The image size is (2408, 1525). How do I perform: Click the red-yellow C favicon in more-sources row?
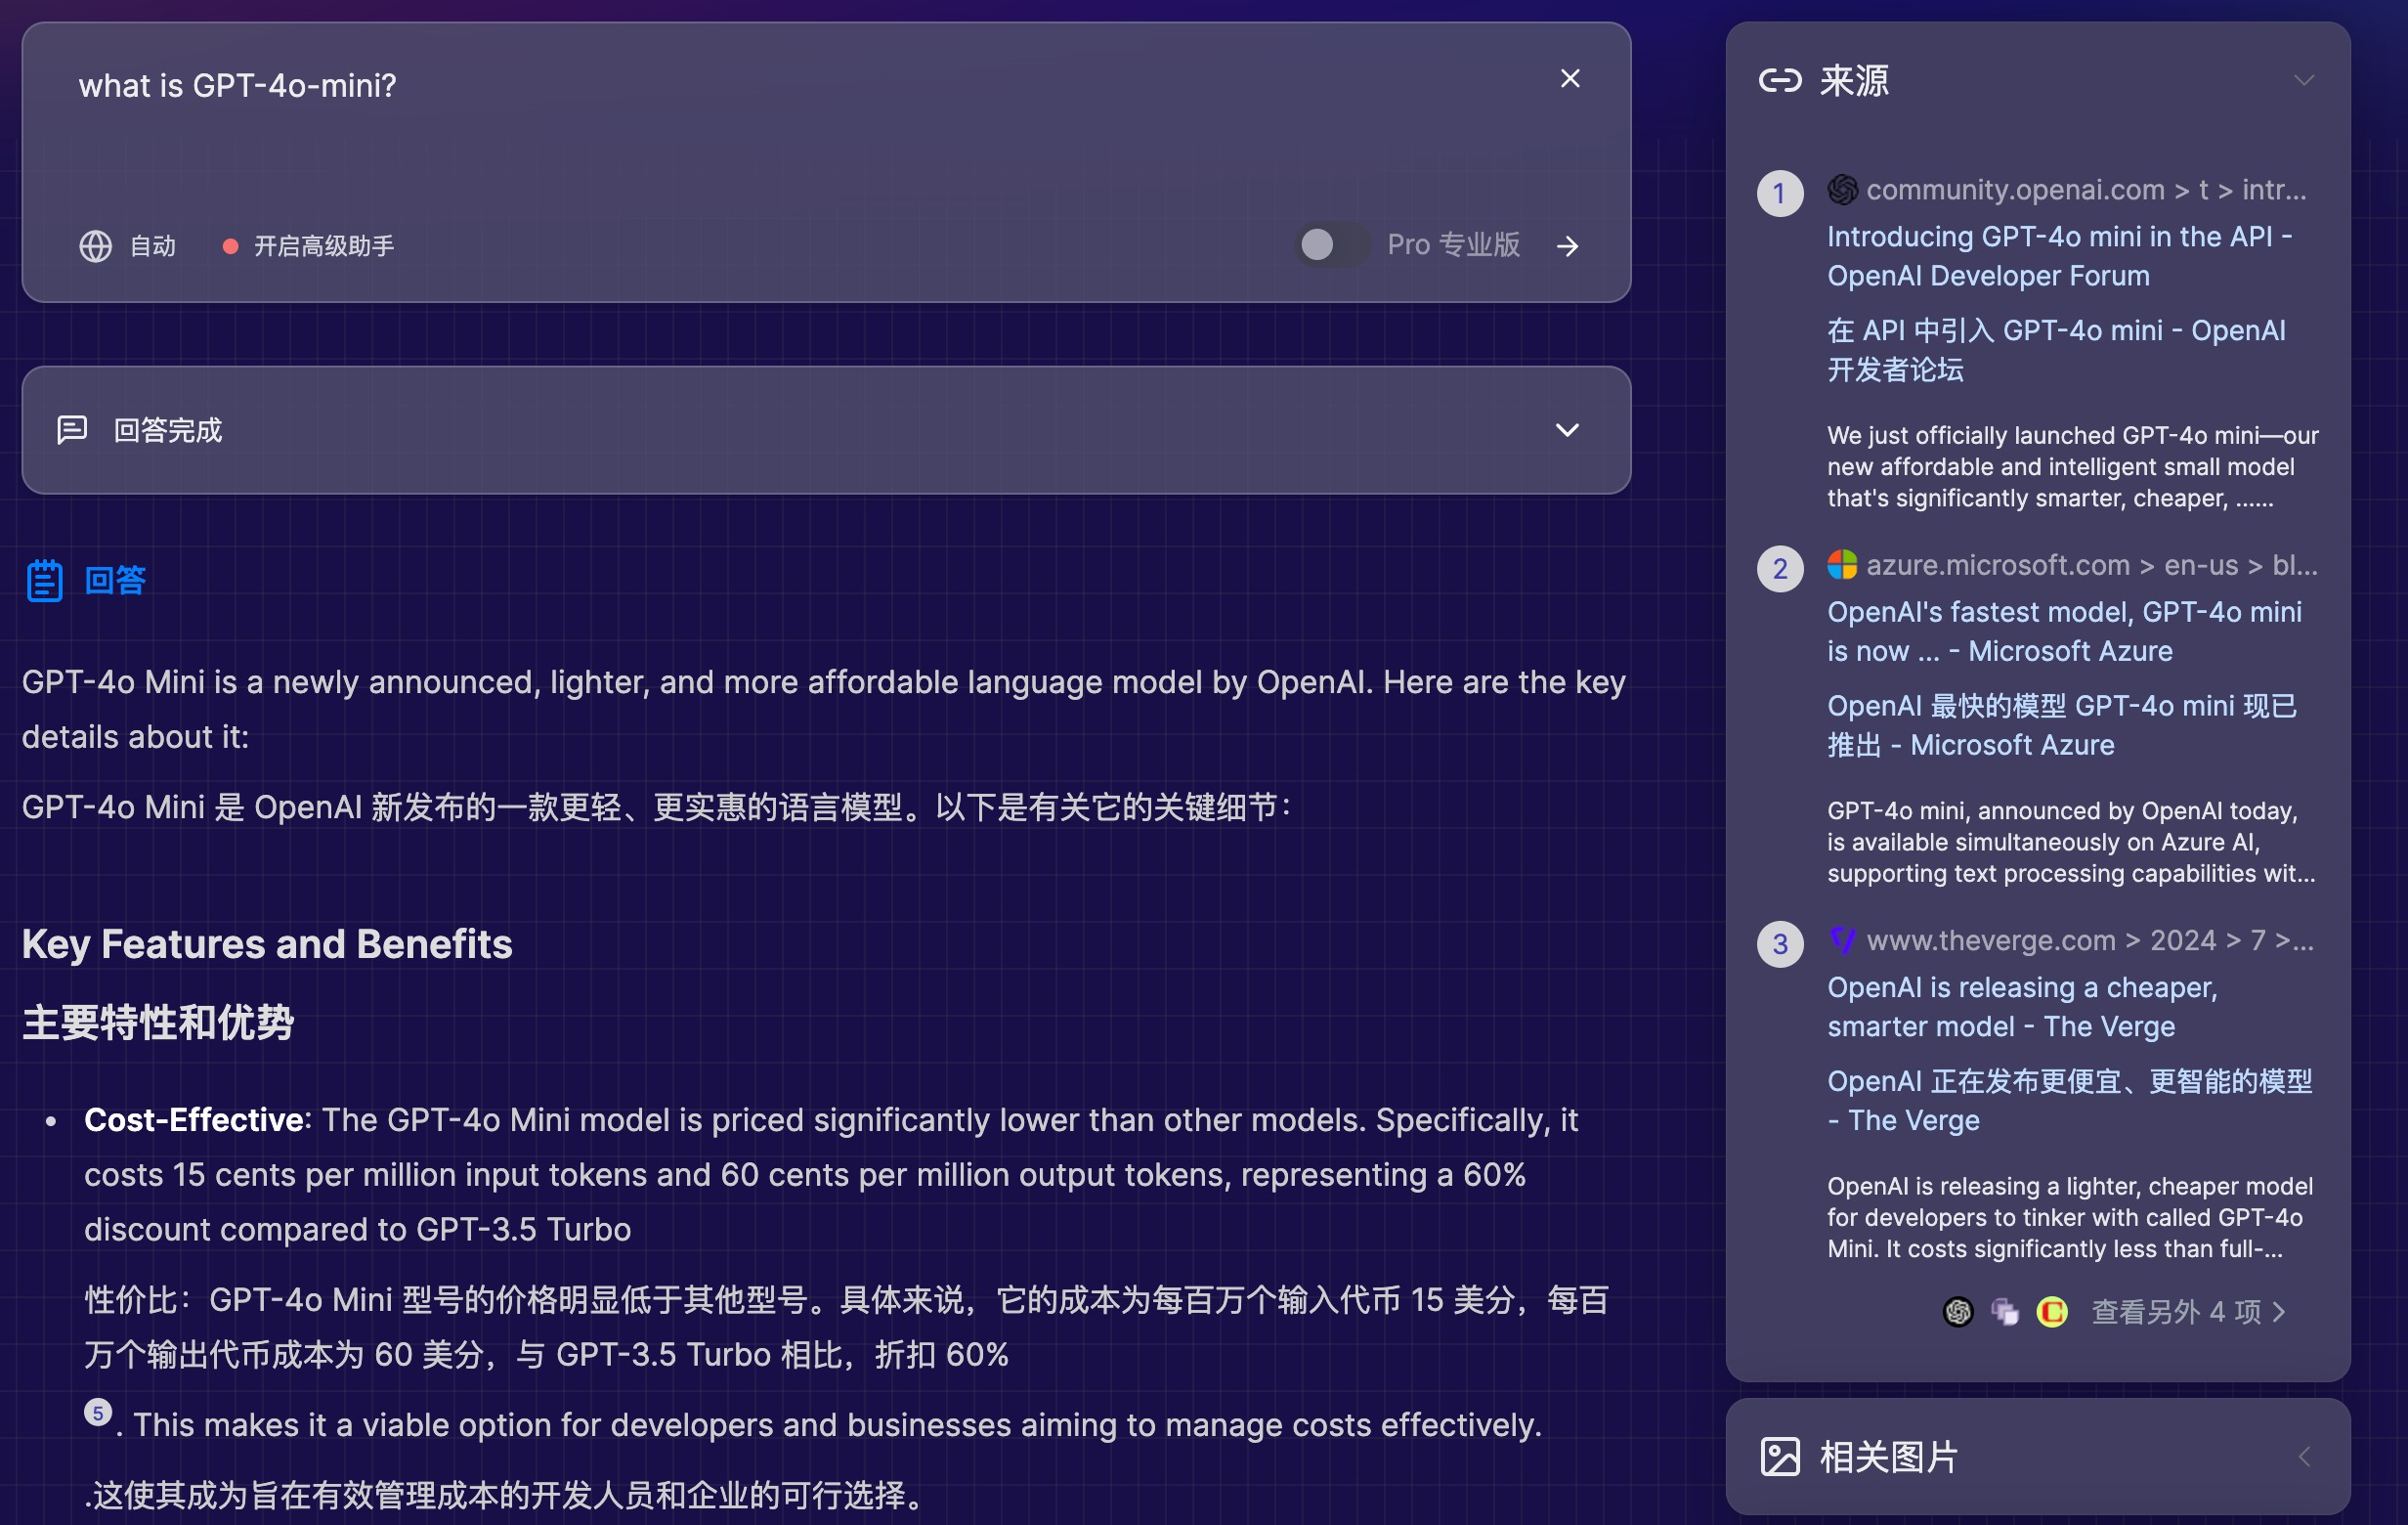click(2052, 1311)
